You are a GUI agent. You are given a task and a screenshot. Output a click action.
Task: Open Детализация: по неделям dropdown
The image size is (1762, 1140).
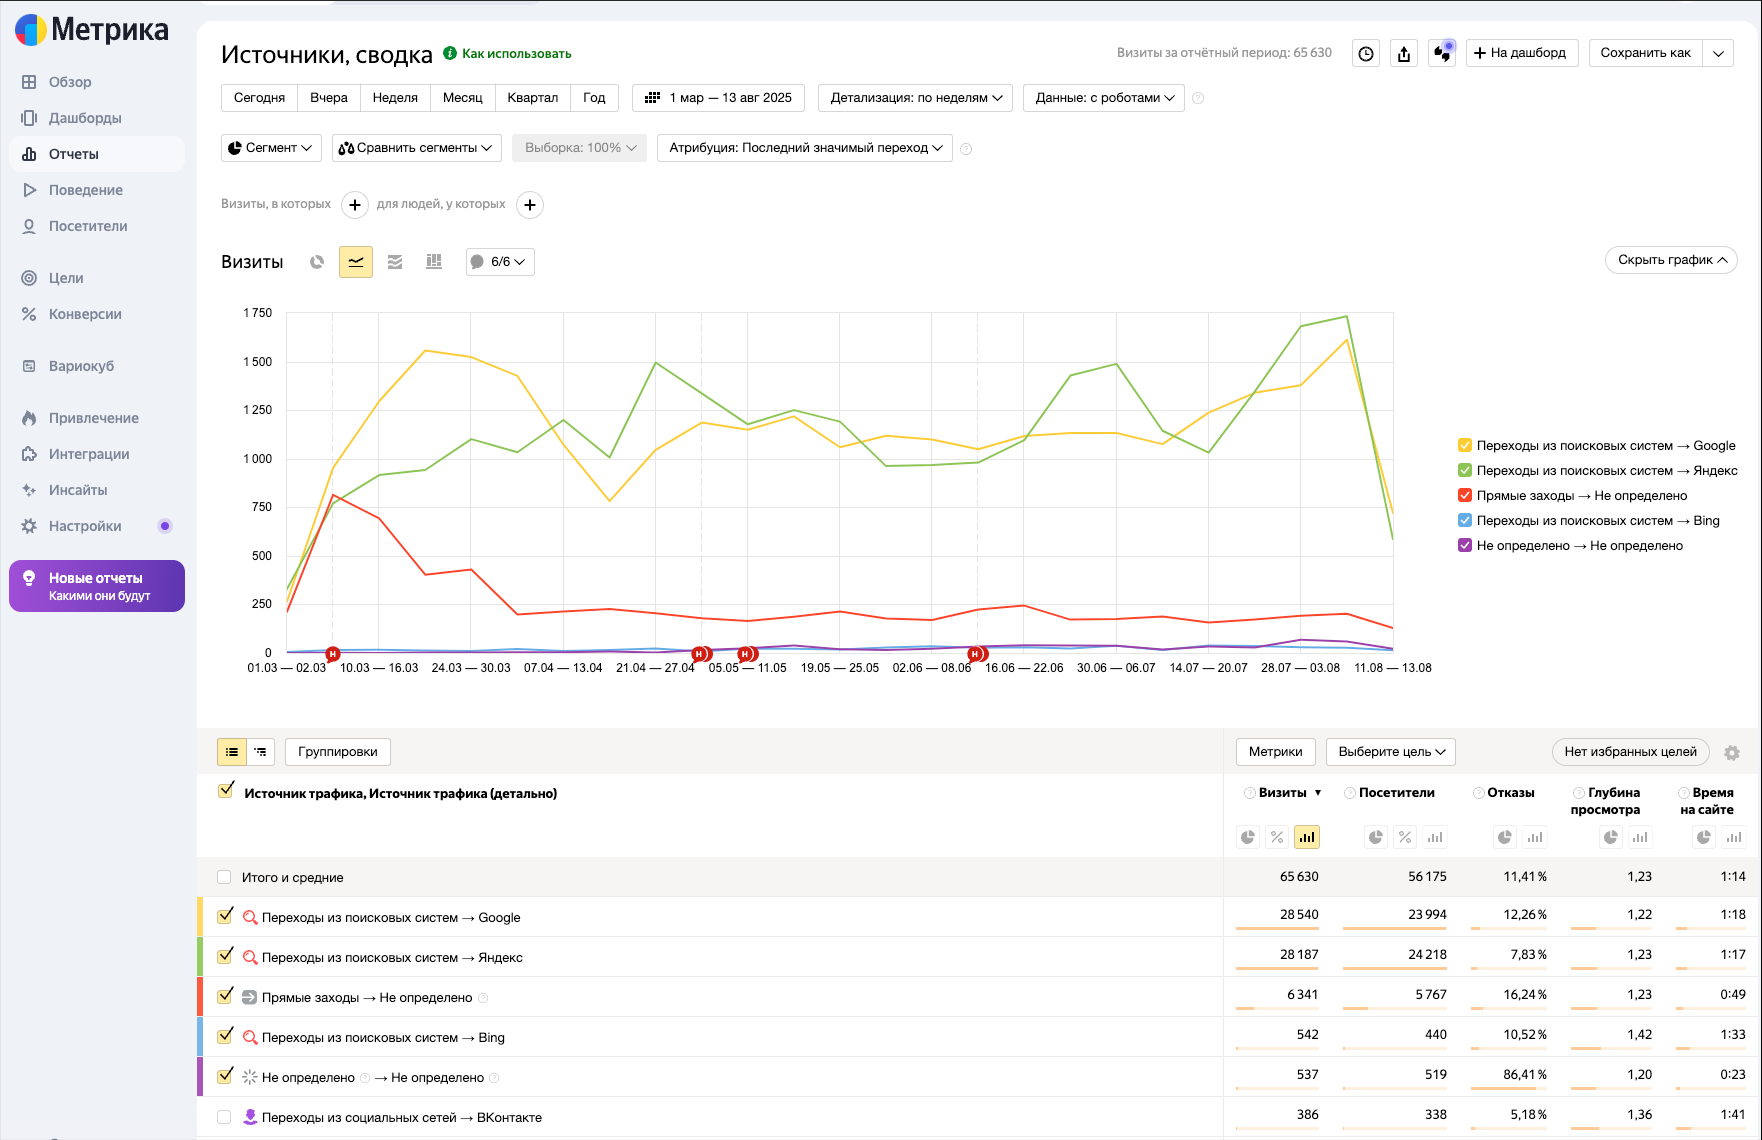click(x=915, y=98)
